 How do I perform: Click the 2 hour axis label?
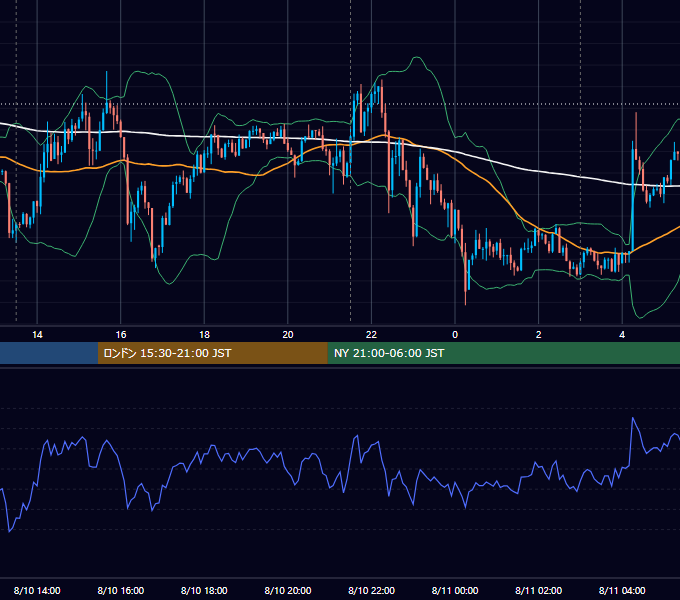pos(539,335)
